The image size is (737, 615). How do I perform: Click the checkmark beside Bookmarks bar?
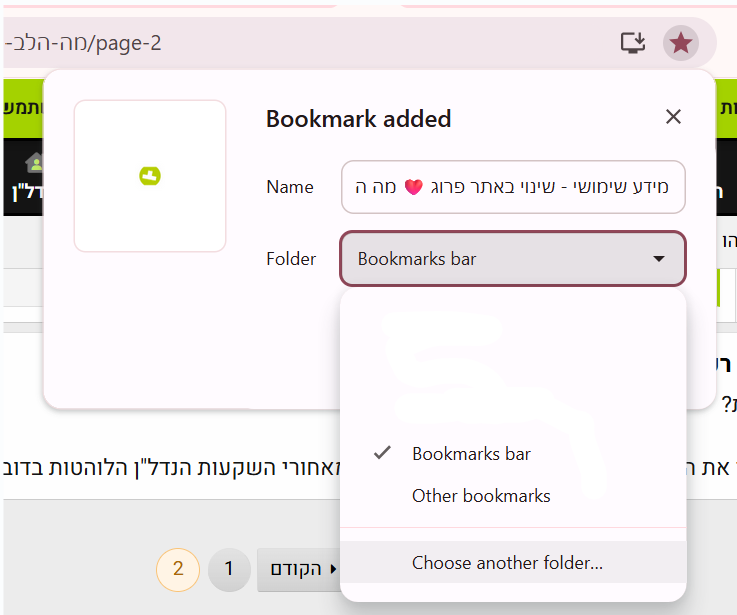381,453
